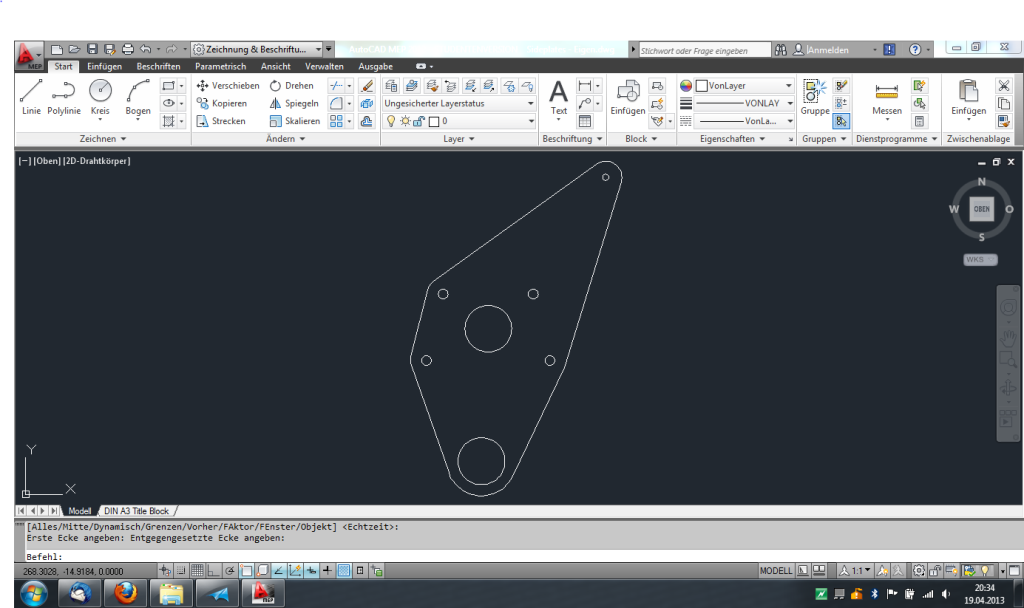
Task: Open the Einfügen ribbon tab
Action: 104,67
